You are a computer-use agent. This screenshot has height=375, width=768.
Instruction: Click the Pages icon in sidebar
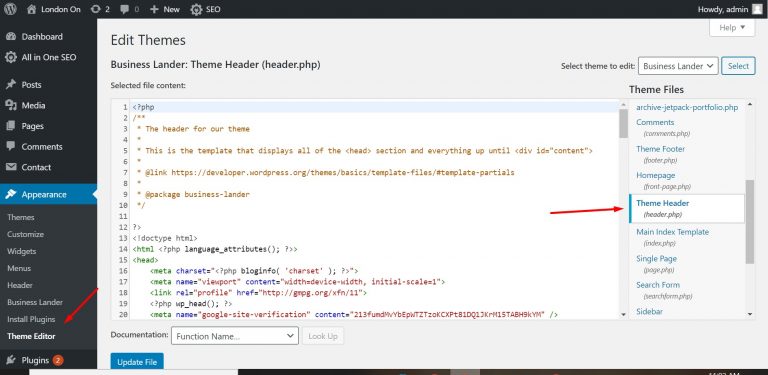tap(11, 126)
